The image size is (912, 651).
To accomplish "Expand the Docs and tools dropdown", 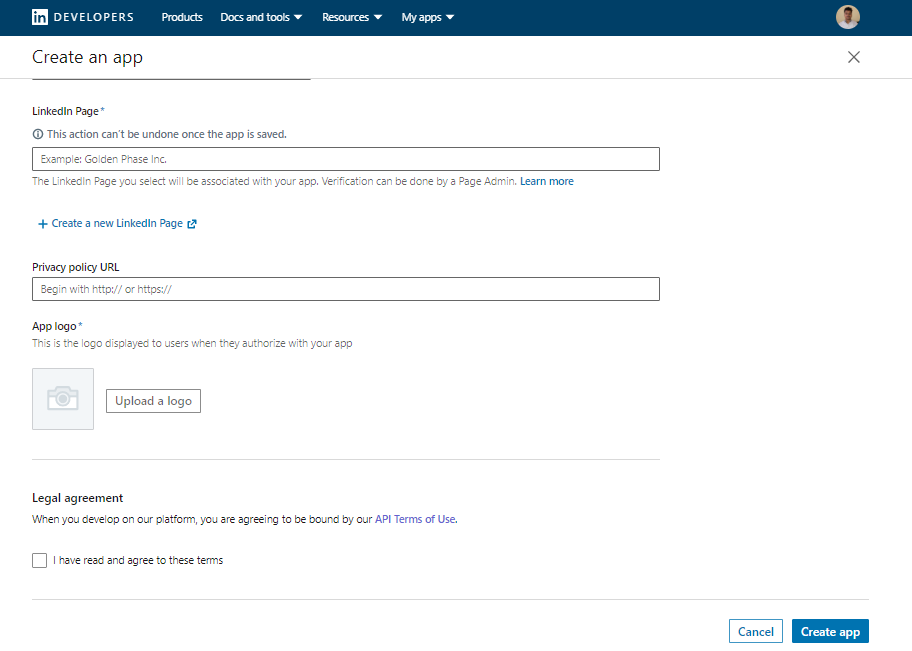I will (261, 17).
